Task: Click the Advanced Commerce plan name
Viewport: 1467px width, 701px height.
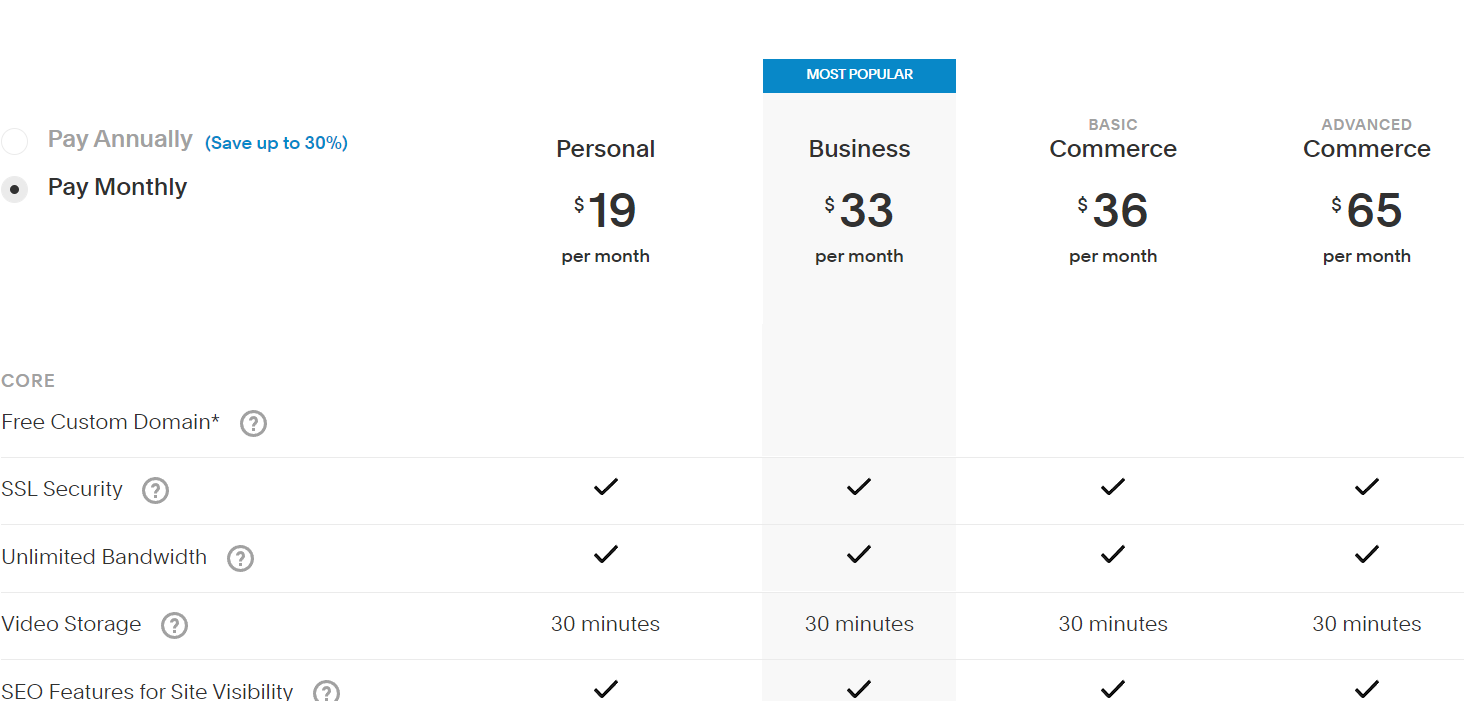Action: (x=1366, y=148)
